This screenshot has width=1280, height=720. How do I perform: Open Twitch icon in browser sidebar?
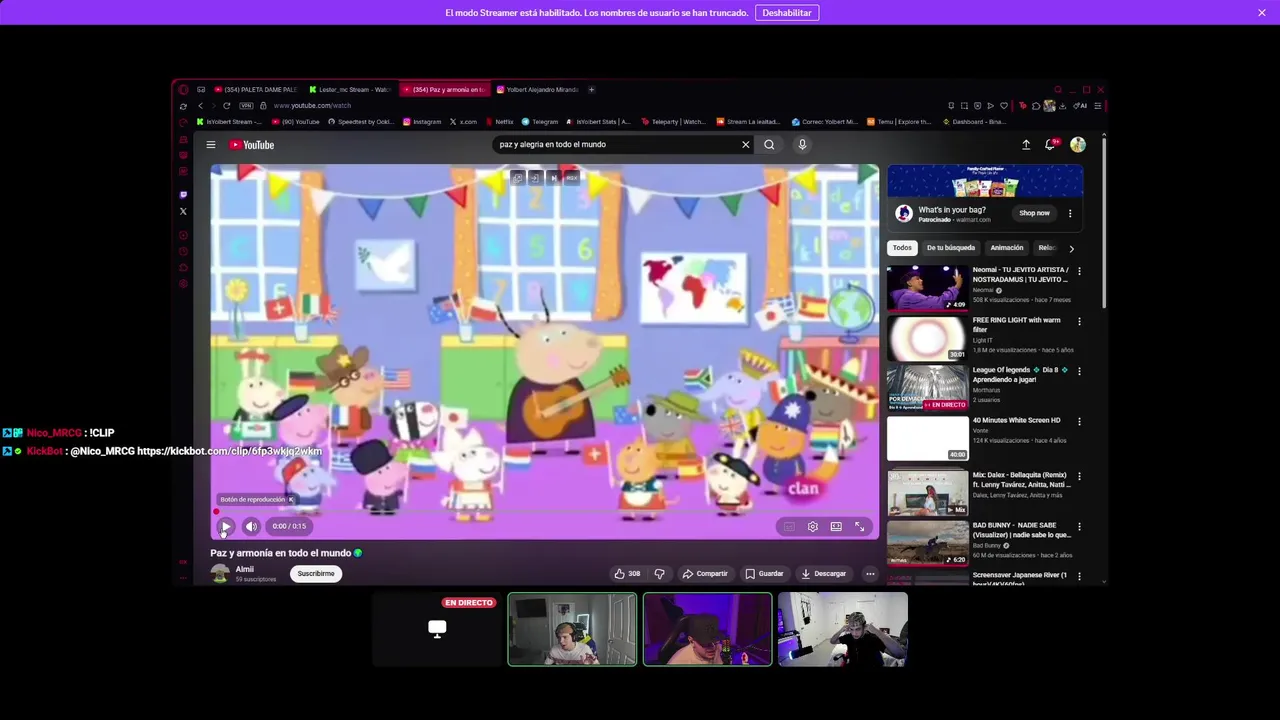pyautogui.click(x=183, y=195)
